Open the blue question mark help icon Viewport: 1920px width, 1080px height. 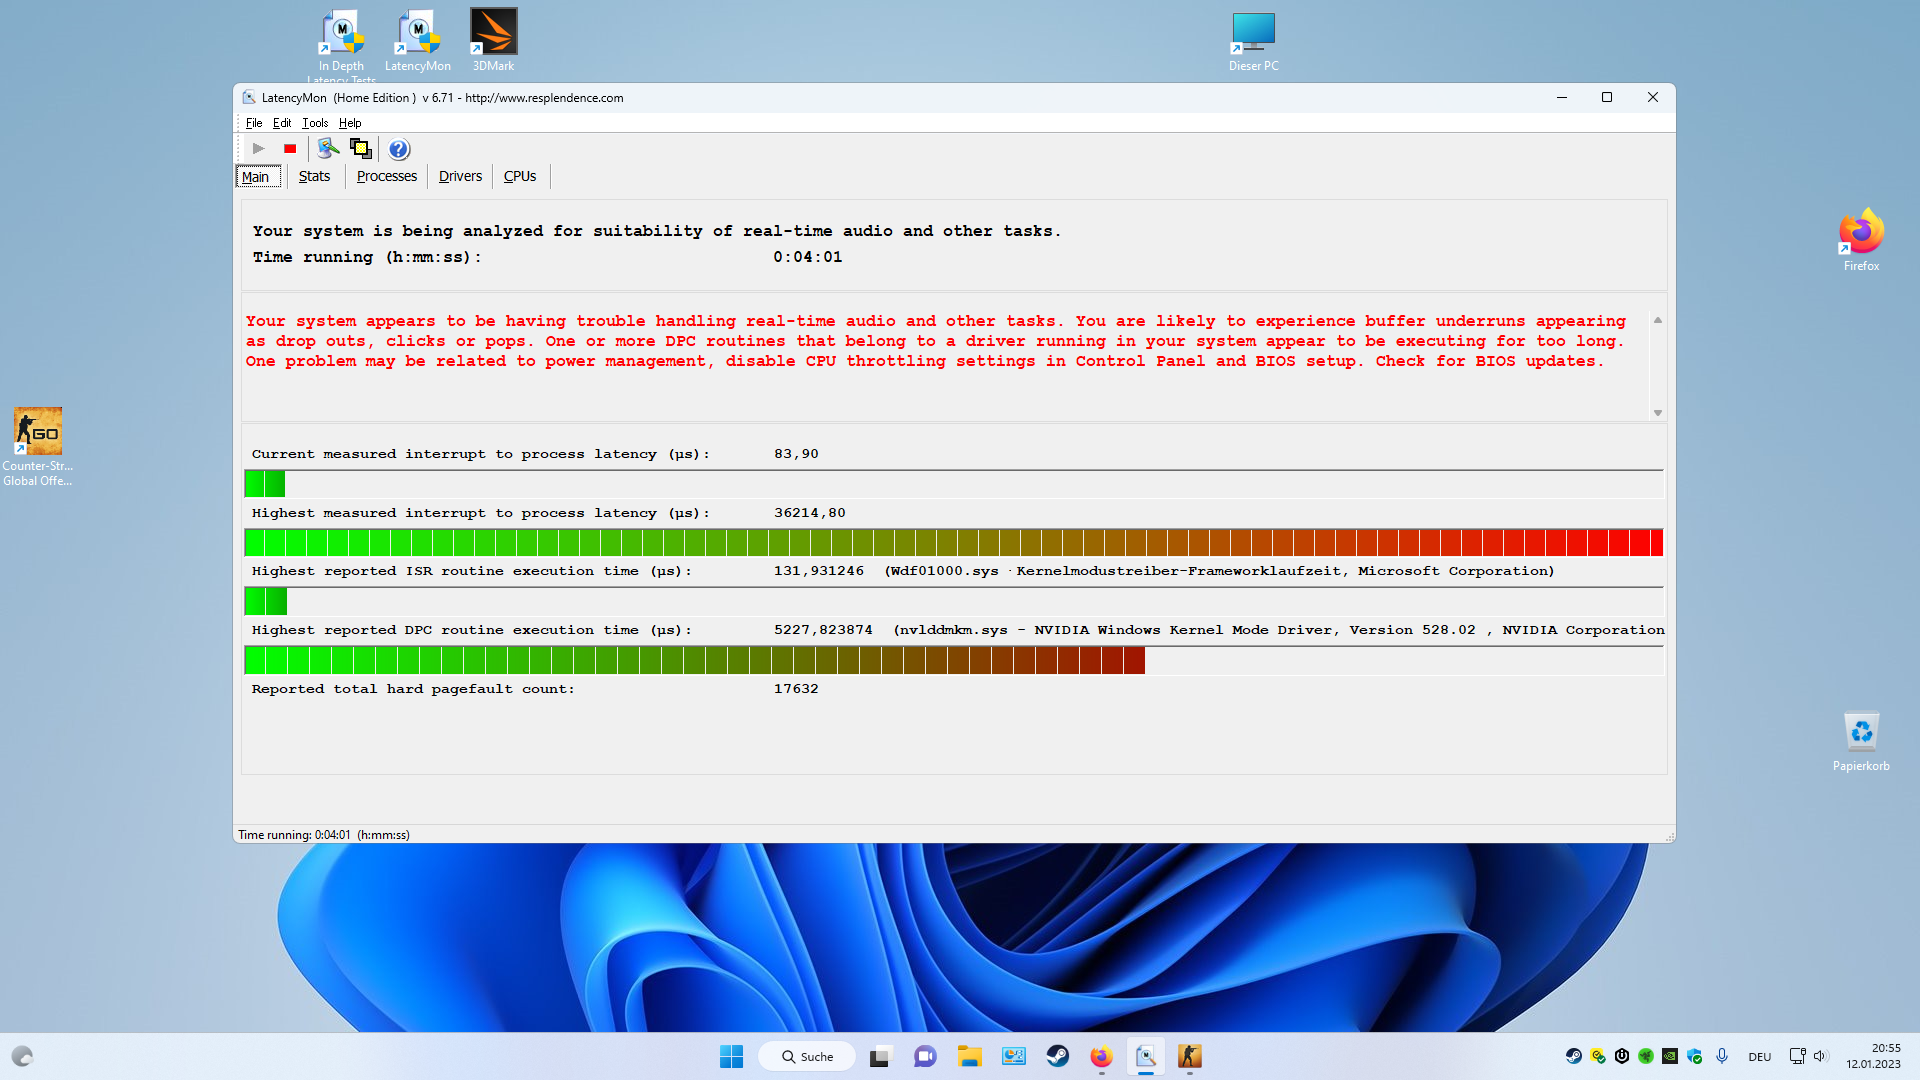pos(399,149)
